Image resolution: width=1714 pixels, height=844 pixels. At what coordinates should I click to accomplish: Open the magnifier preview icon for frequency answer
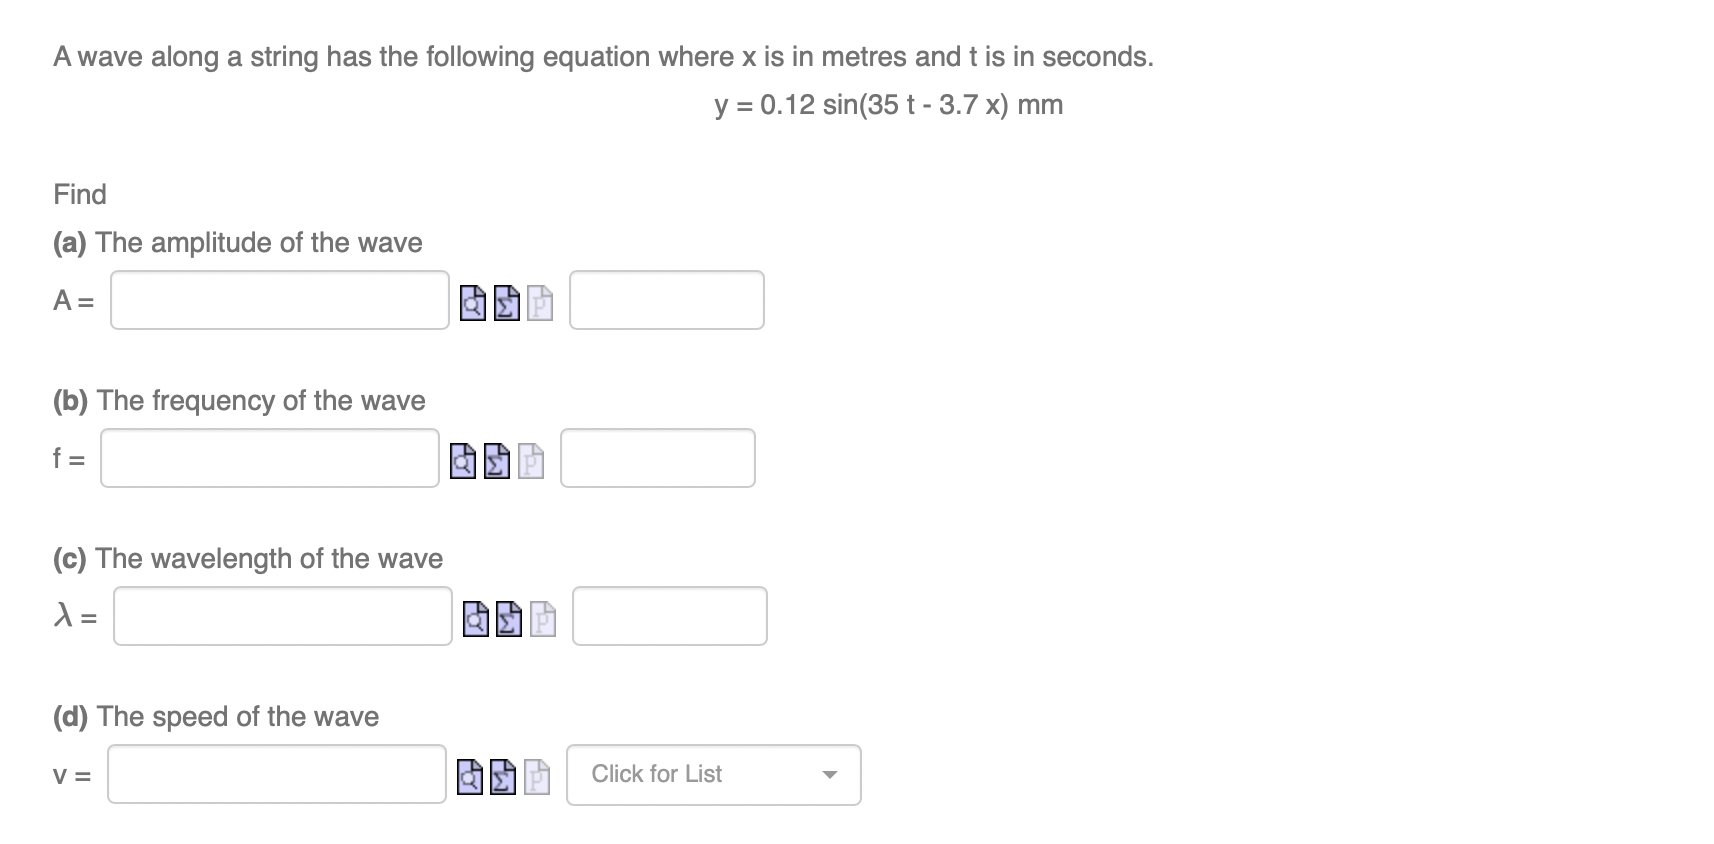click(461, 459)
